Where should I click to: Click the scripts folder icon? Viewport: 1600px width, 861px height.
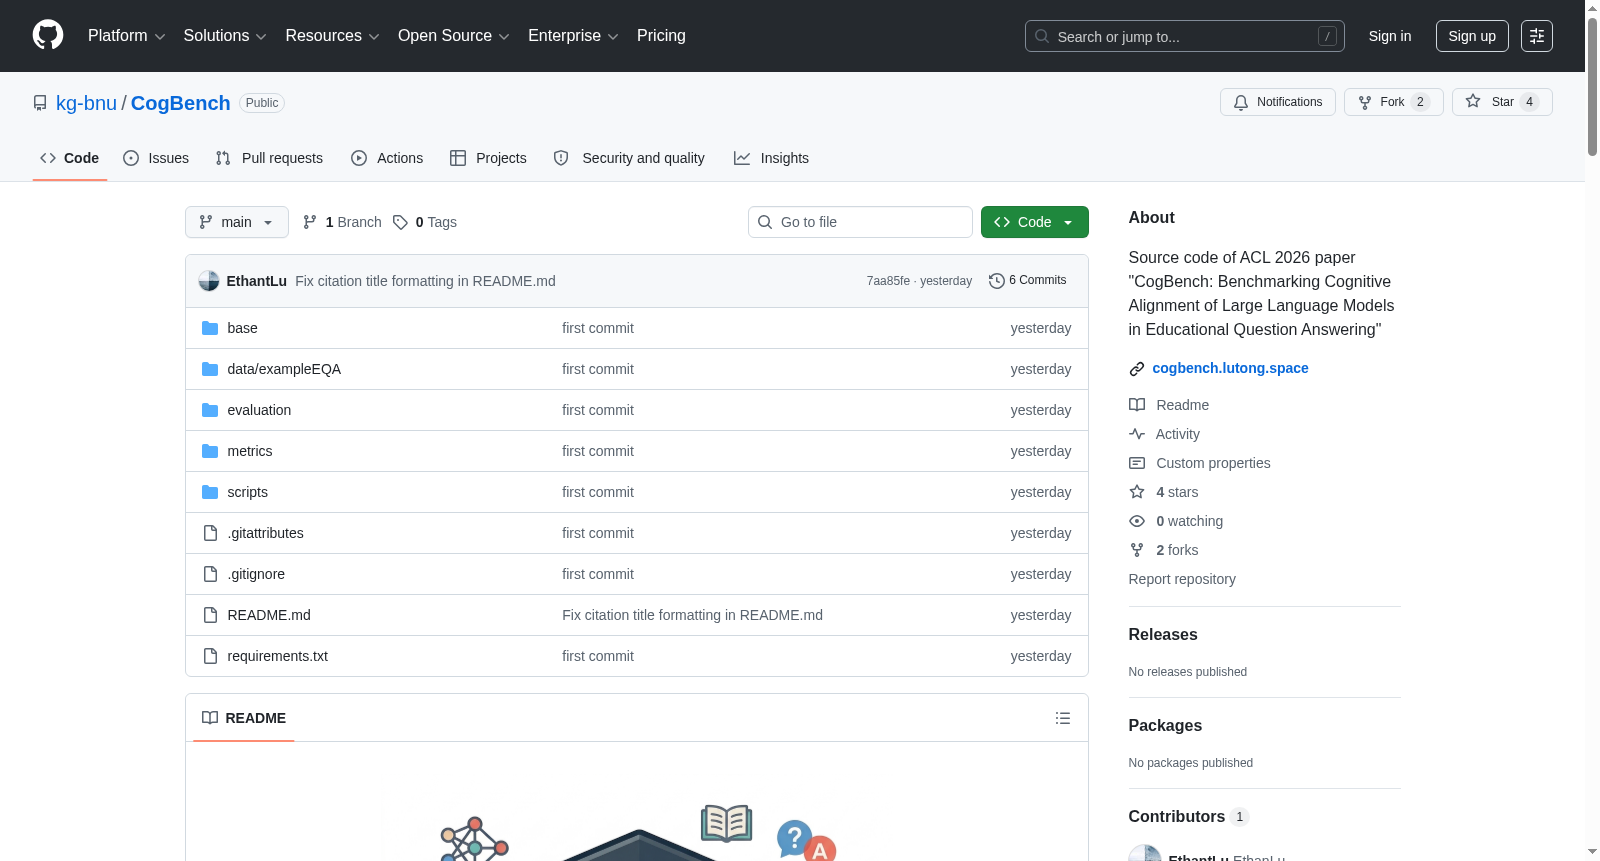210,492
